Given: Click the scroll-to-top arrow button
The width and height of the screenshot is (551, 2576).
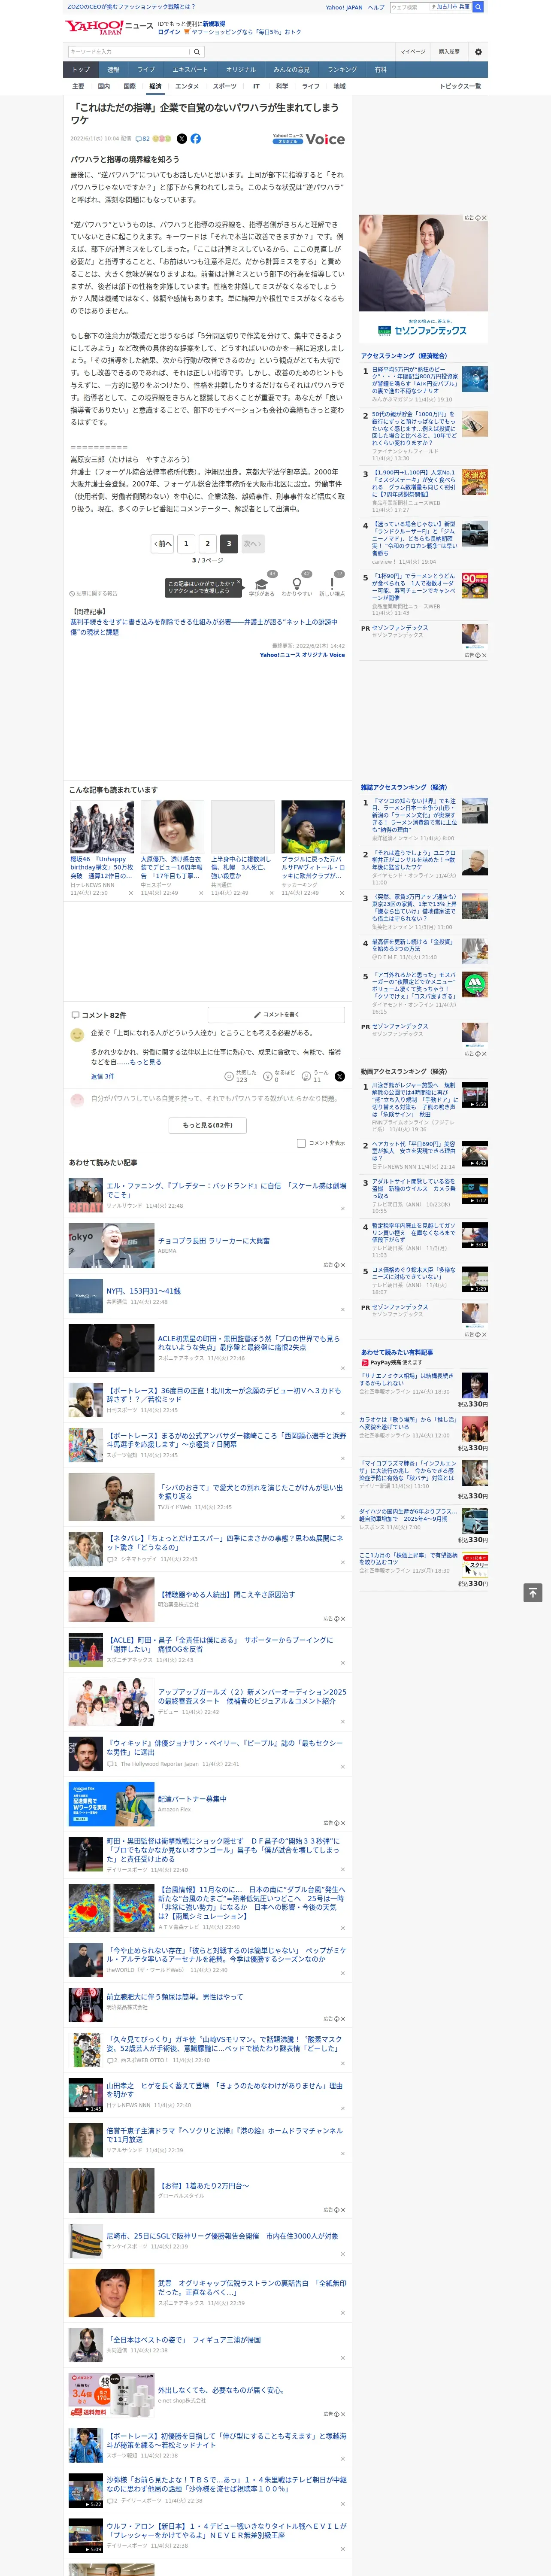Looking at the screenshot, I should tap(533, 1593).
